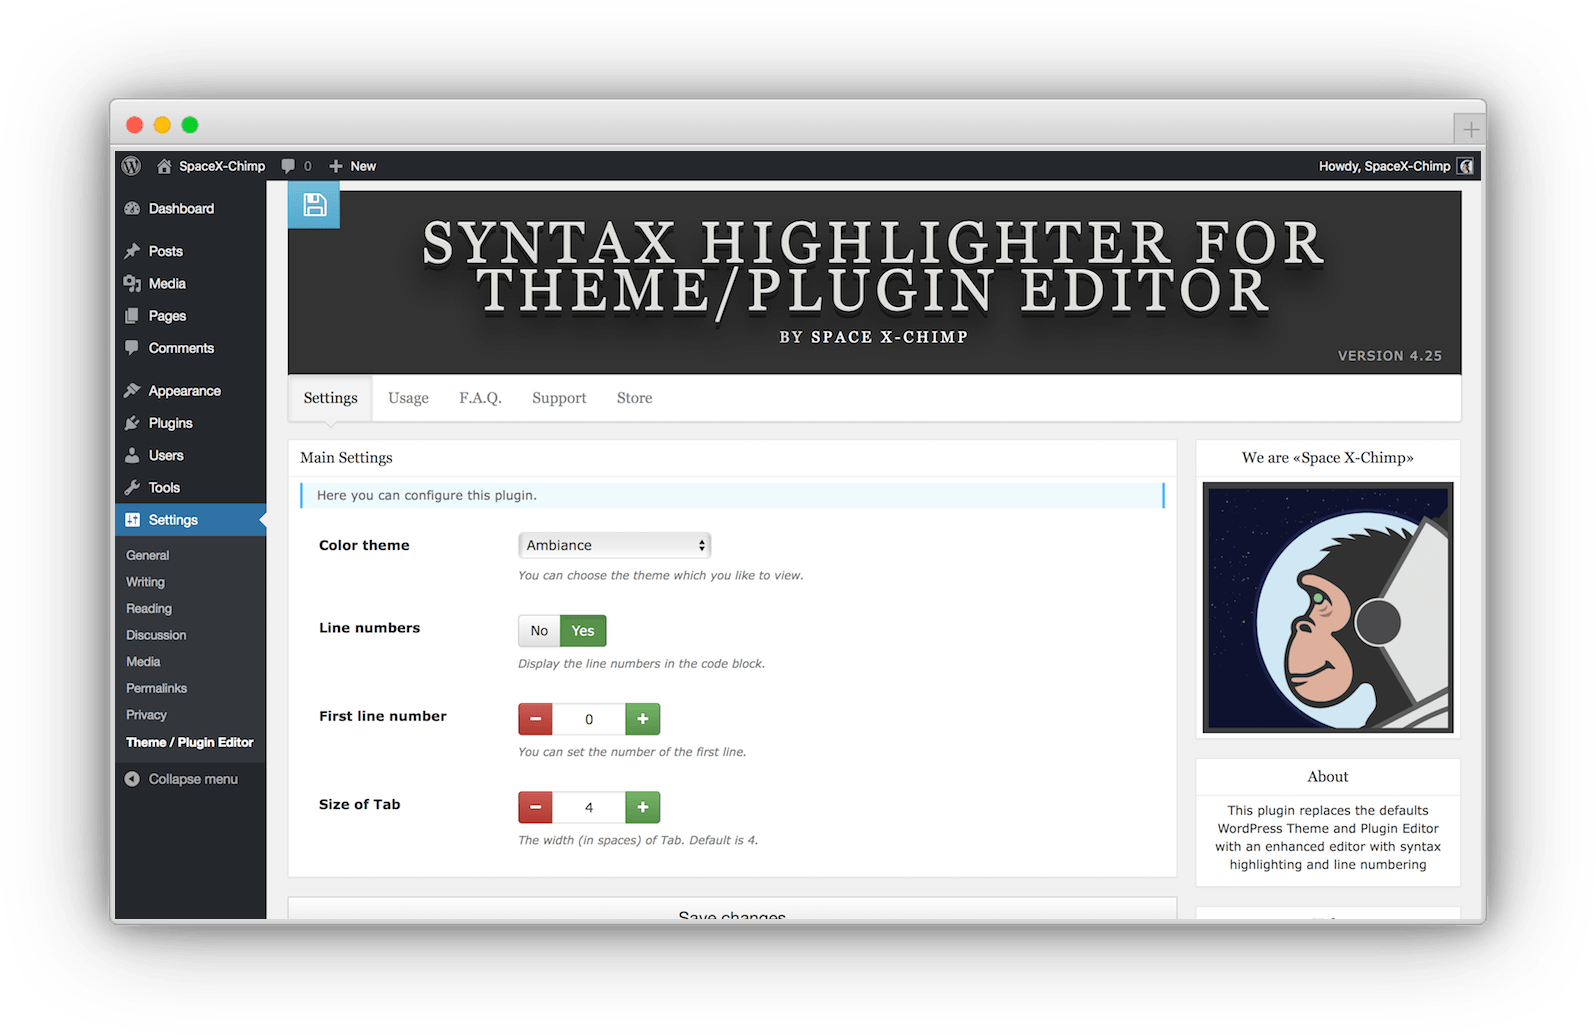This screenshot has width=1596, height=1035.
Task: Open SpaceX-Chimp site home icon
Action: [x=164, y=166]
